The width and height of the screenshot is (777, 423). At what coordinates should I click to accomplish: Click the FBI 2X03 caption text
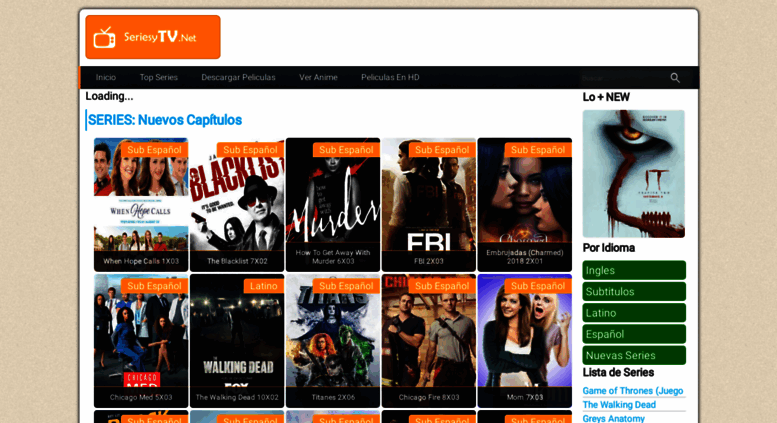point(429,261)
